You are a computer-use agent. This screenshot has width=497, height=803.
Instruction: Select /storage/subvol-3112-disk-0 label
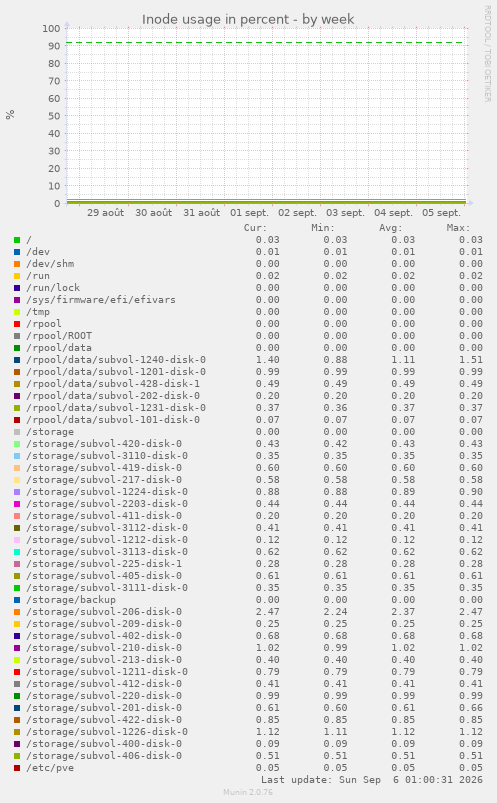107,528
